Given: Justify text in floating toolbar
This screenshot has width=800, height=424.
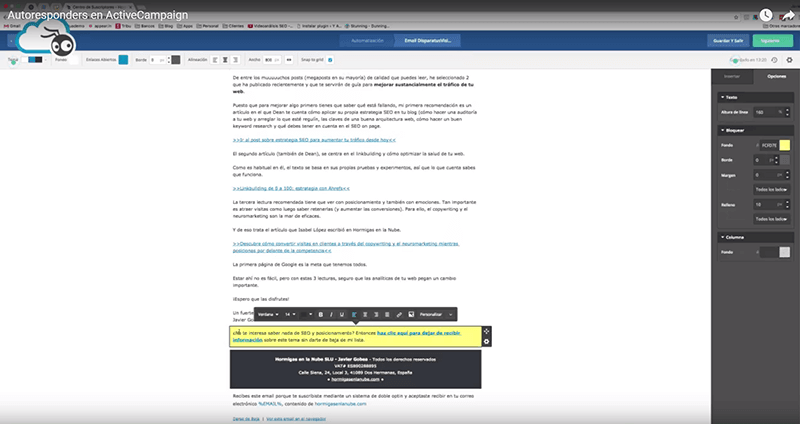Looking at the screenshot, I should pos(387,315).
